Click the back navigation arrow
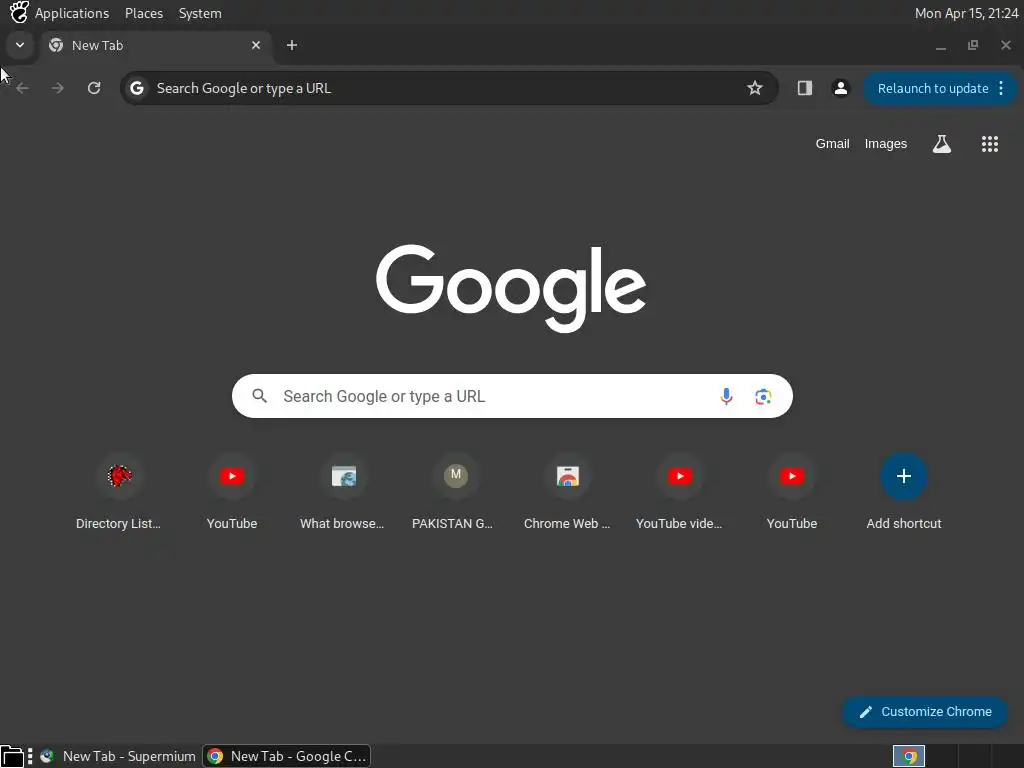Image resolution: width=1024 pixels, height=768 pixels. (x=22, y=88)
